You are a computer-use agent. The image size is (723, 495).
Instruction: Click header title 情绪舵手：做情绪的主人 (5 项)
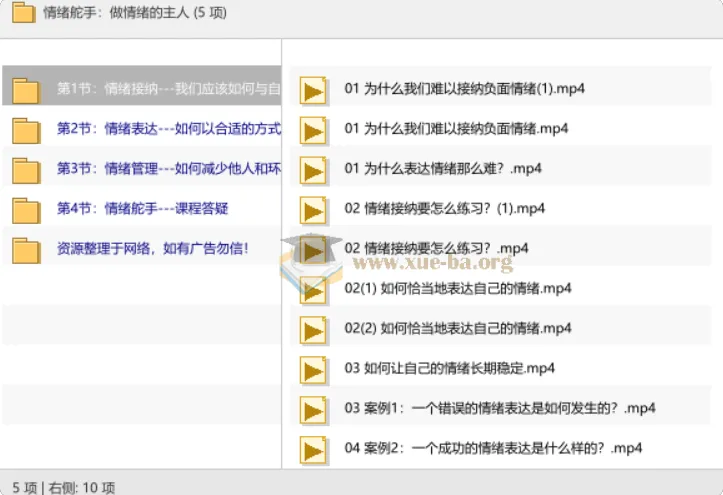[x=135, y=12]
